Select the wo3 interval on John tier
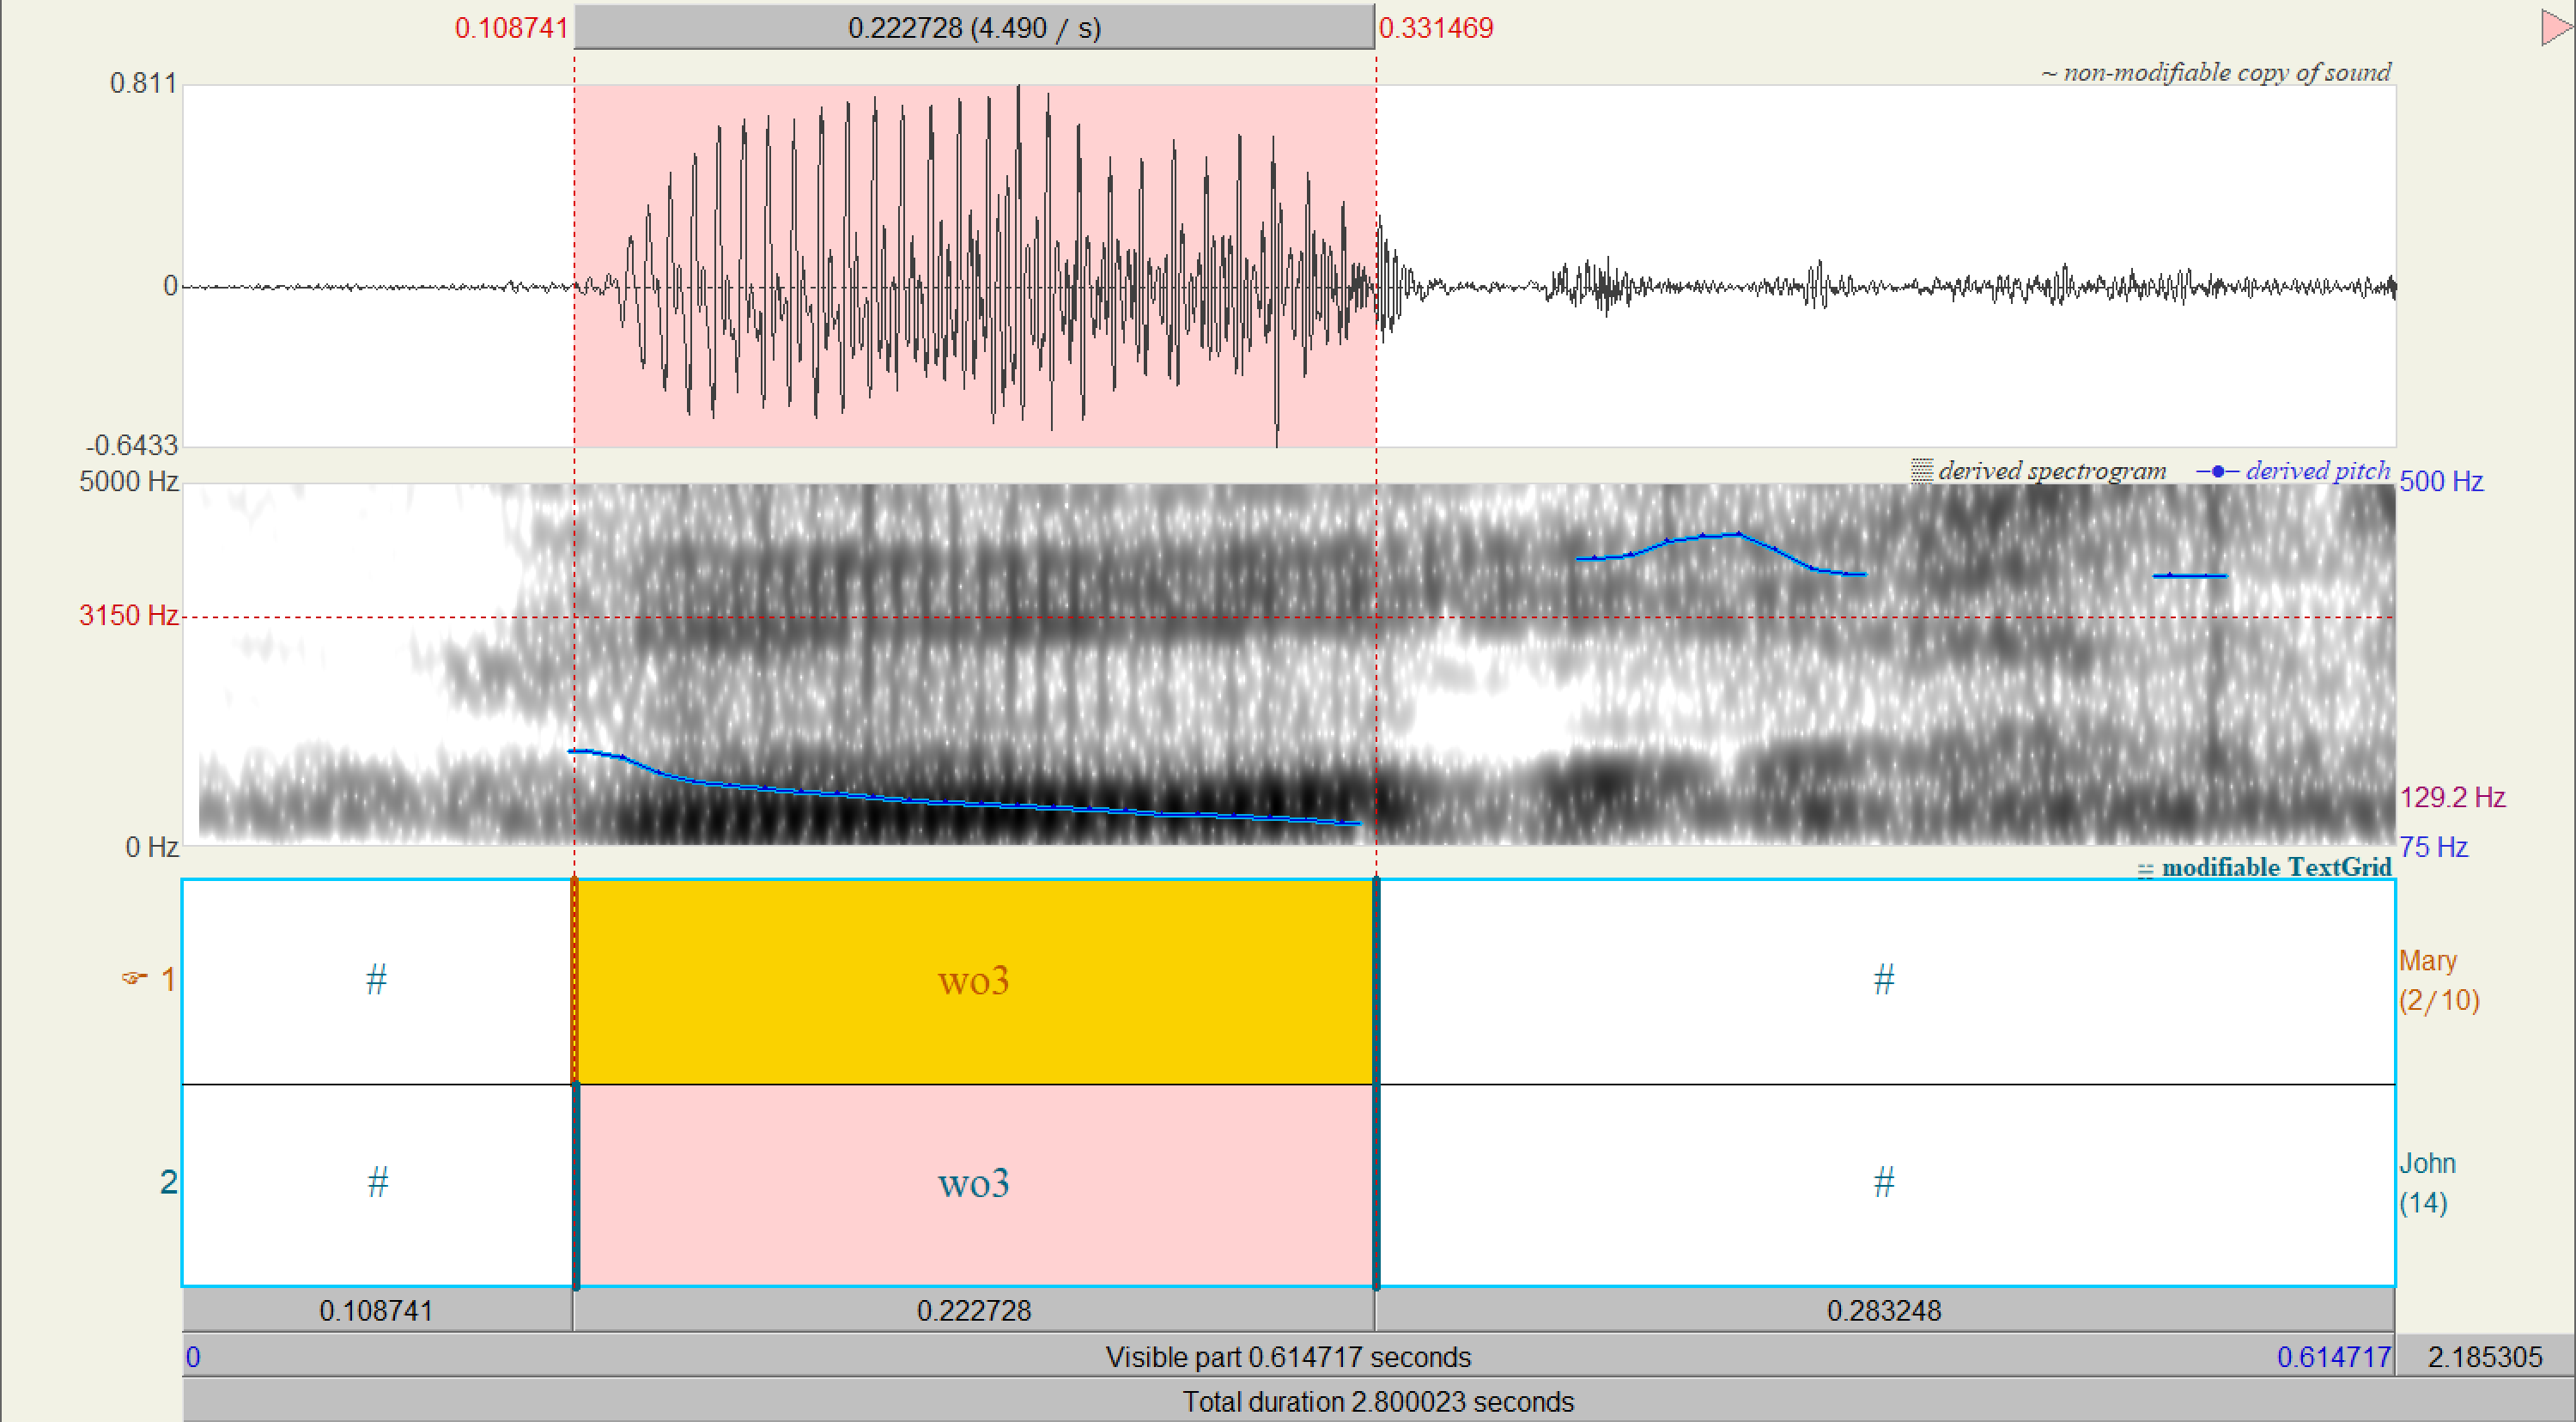Viewport: 2576px width, 1422px height. pos(974,1184)
